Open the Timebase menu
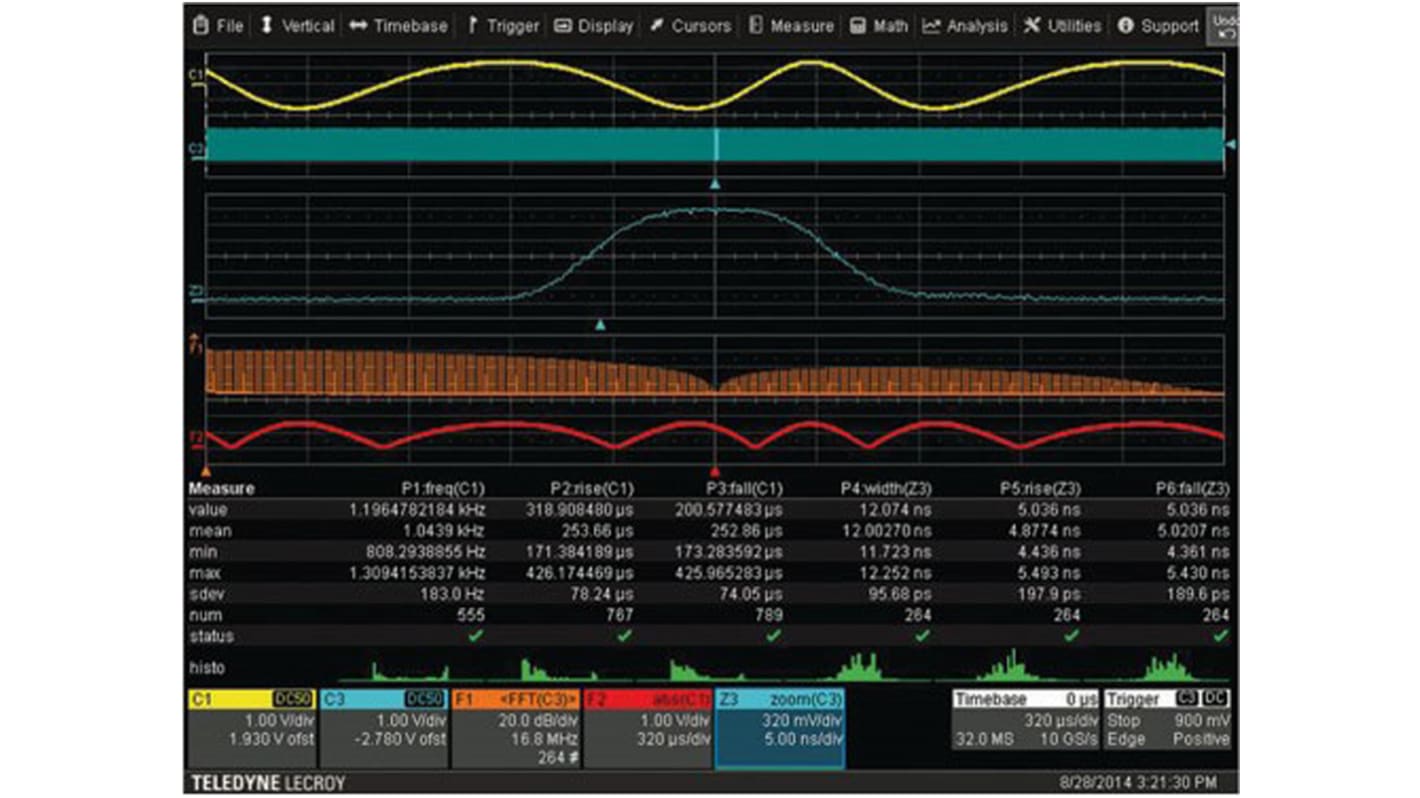Screen dimensions: 1420x798 pos(398,26)
